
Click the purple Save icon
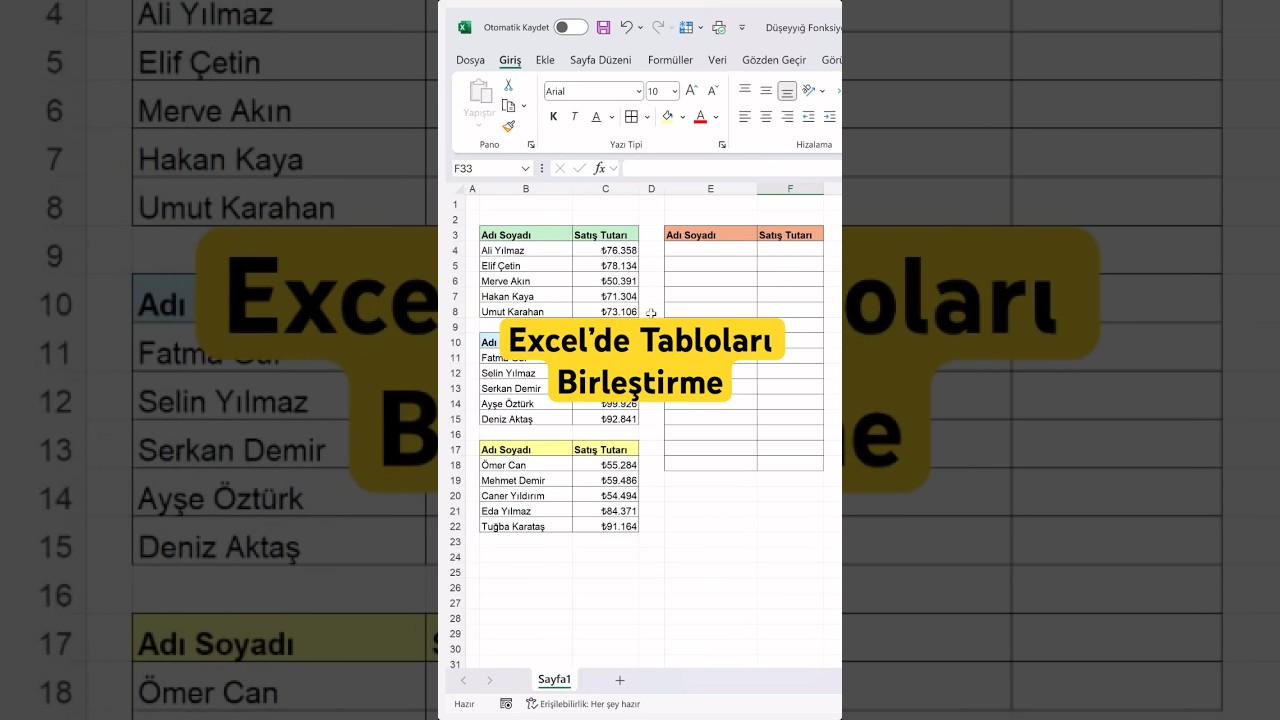point(603,27)
